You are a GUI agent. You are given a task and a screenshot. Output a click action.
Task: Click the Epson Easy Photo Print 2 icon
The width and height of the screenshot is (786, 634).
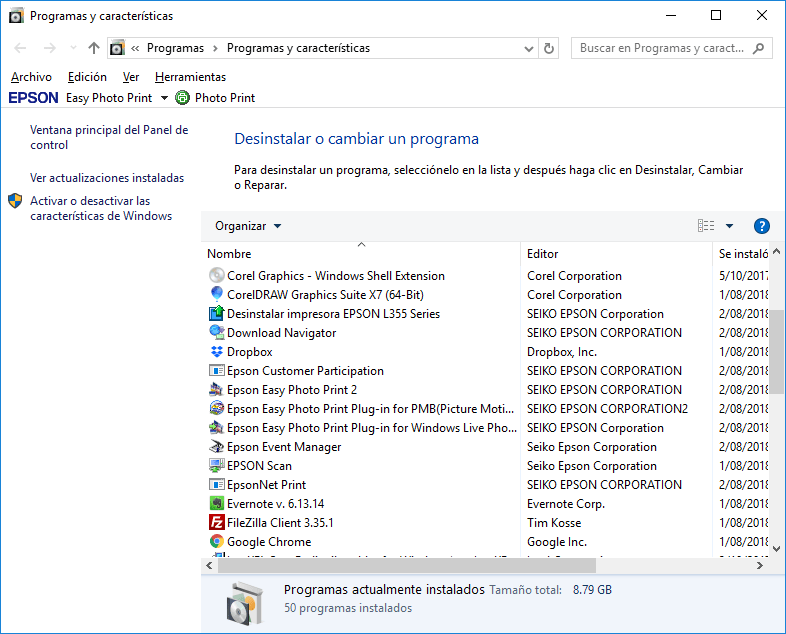coord(217,389)
